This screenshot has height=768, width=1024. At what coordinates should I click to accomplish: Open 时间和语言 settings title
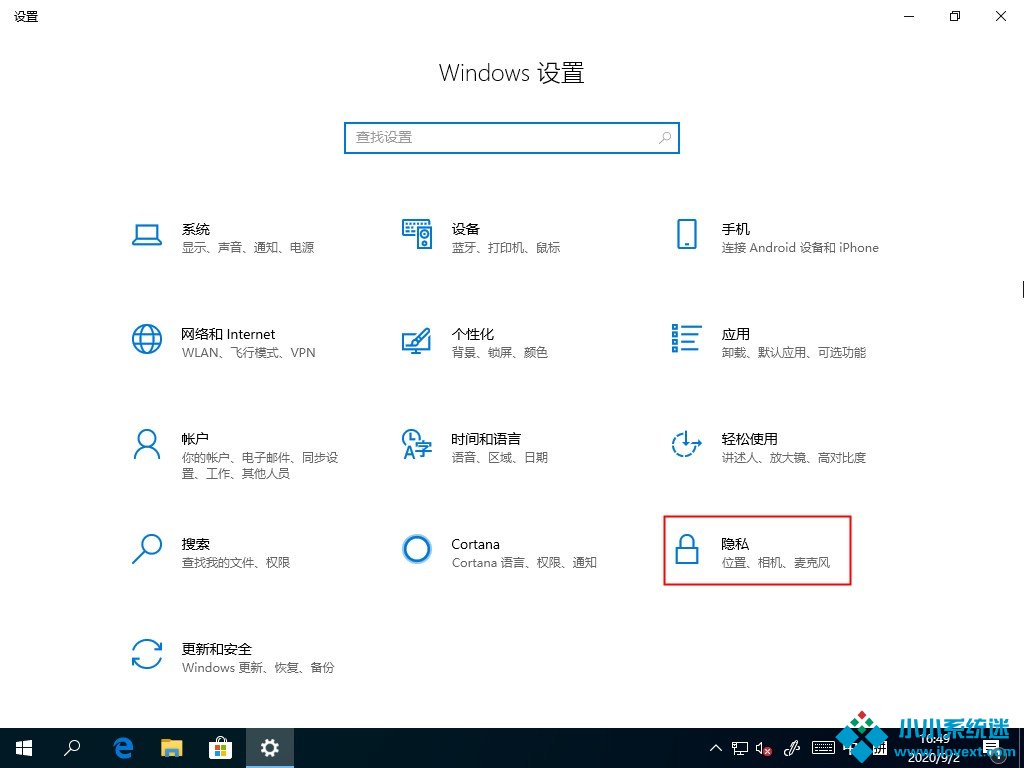[486, 439]
